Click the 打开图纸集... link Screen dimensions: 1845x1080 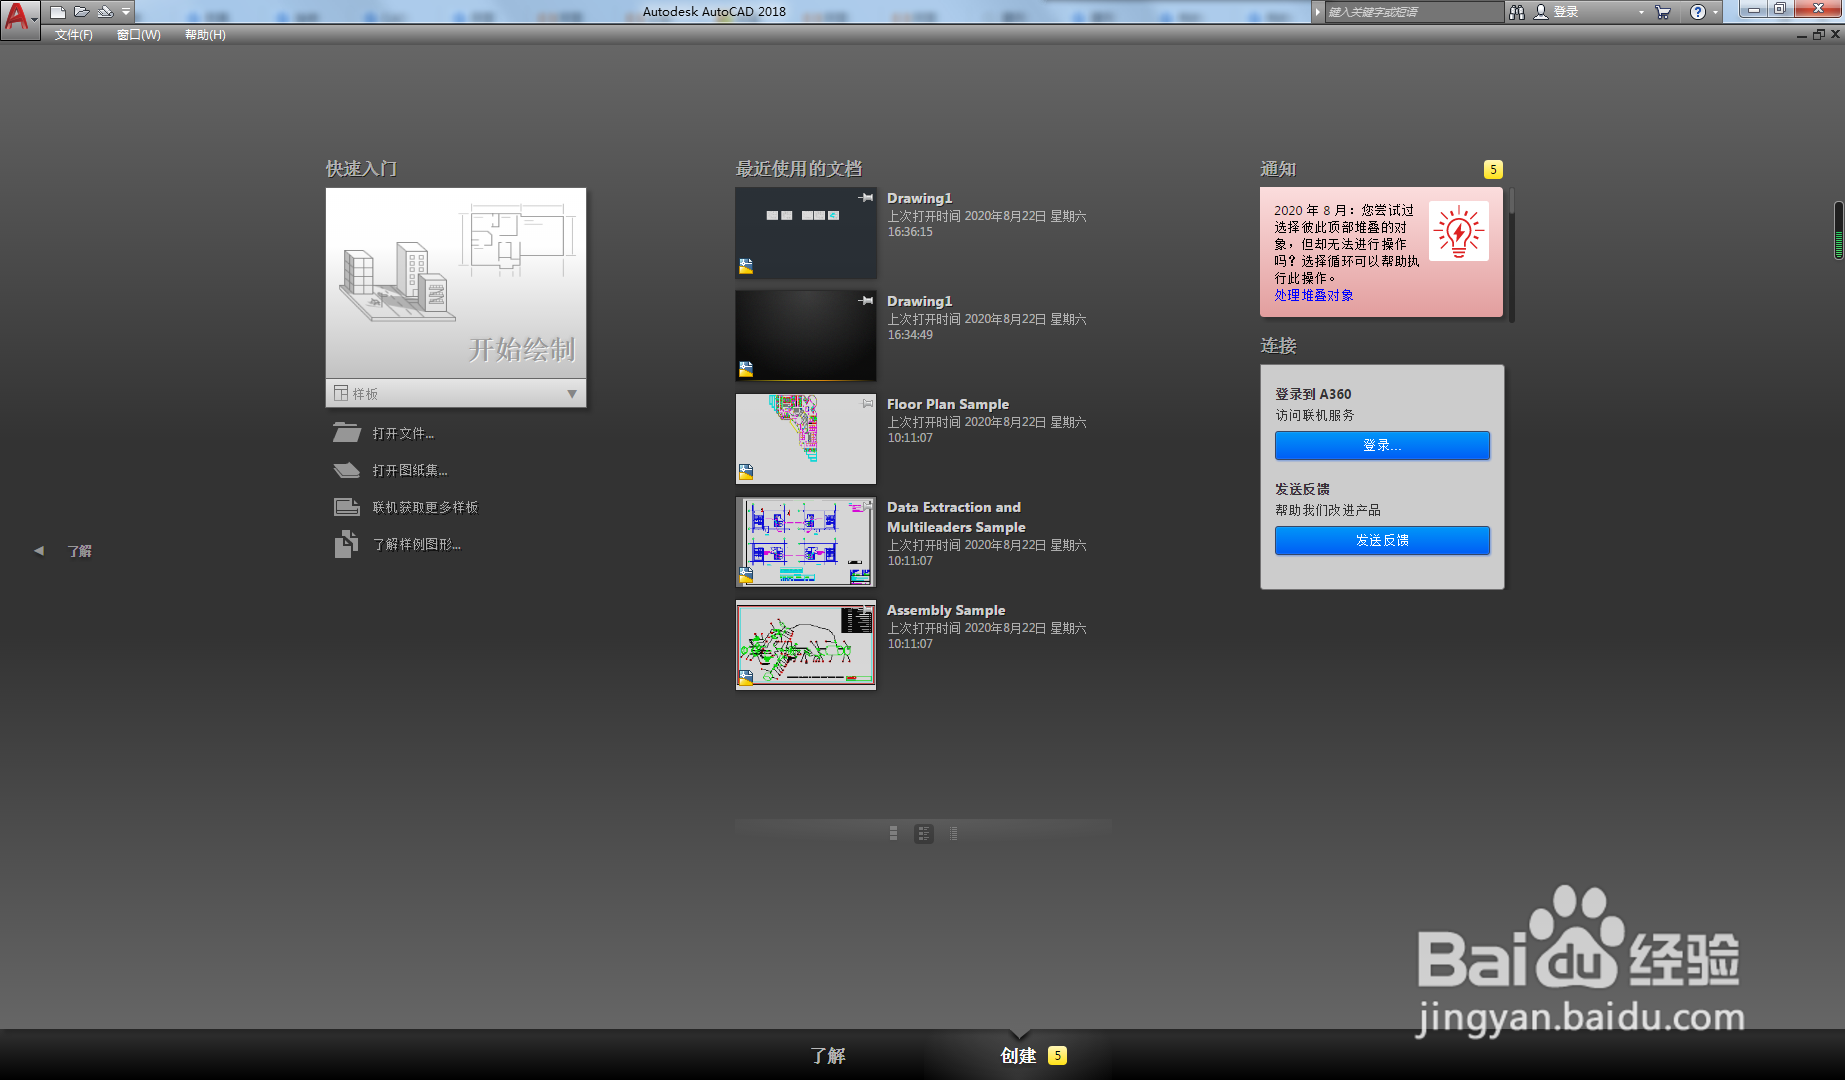410,470
